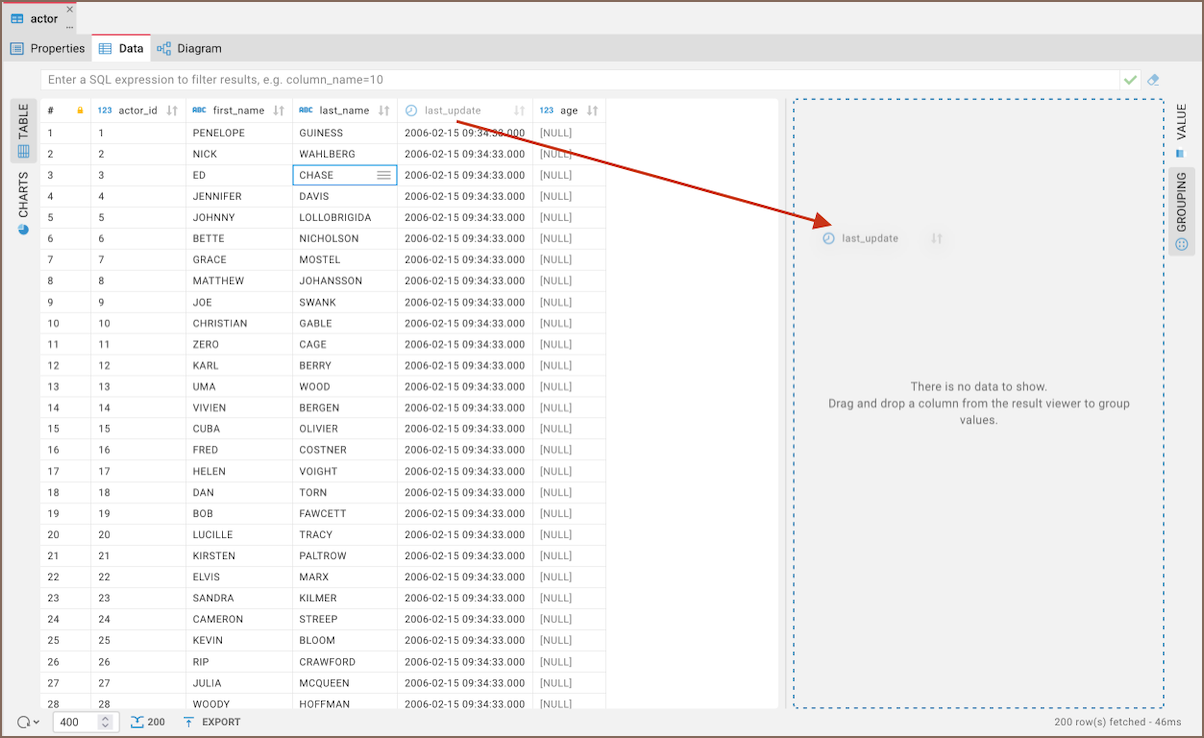Click the SQL filter expression input field
This screenshot has height=738, width=1204.
(x=580, y=80)
